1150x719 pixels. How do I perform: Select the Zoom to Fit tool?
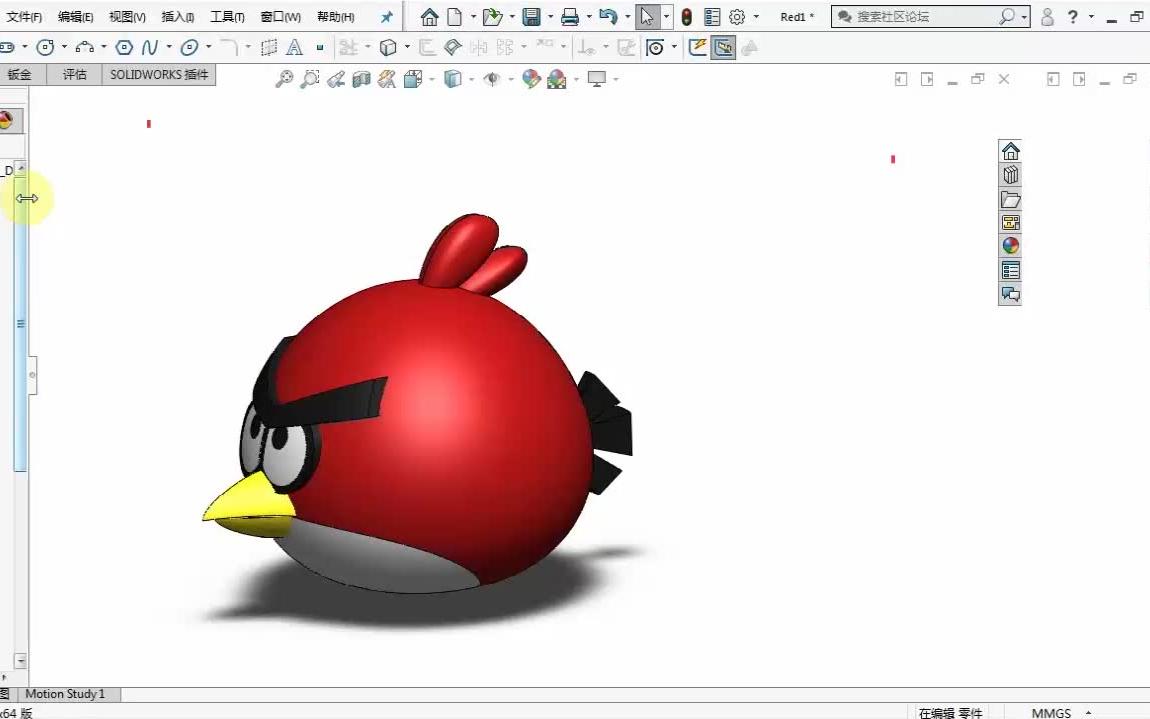click(285, 79)
